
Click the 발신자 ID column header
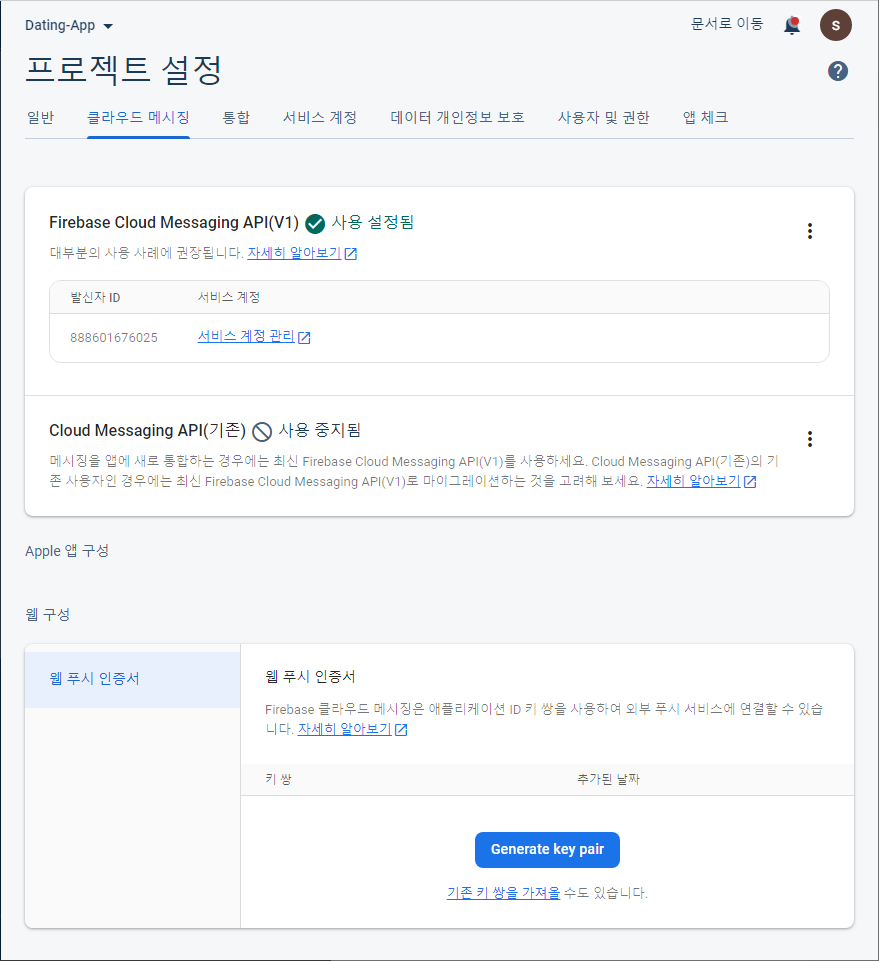coord(95,298)
